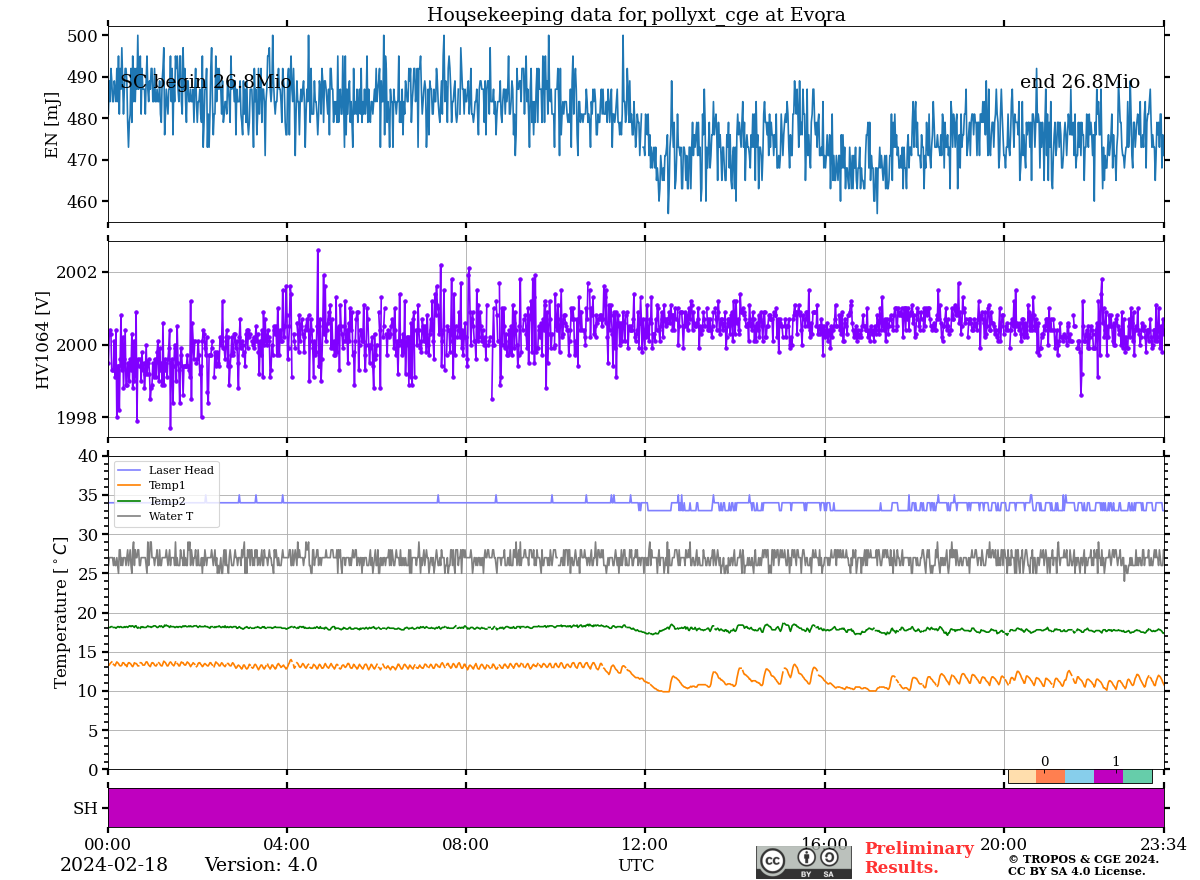Click the magenta SH status bar
Viewport: 1200px width, 880px height.
(635, 808)
